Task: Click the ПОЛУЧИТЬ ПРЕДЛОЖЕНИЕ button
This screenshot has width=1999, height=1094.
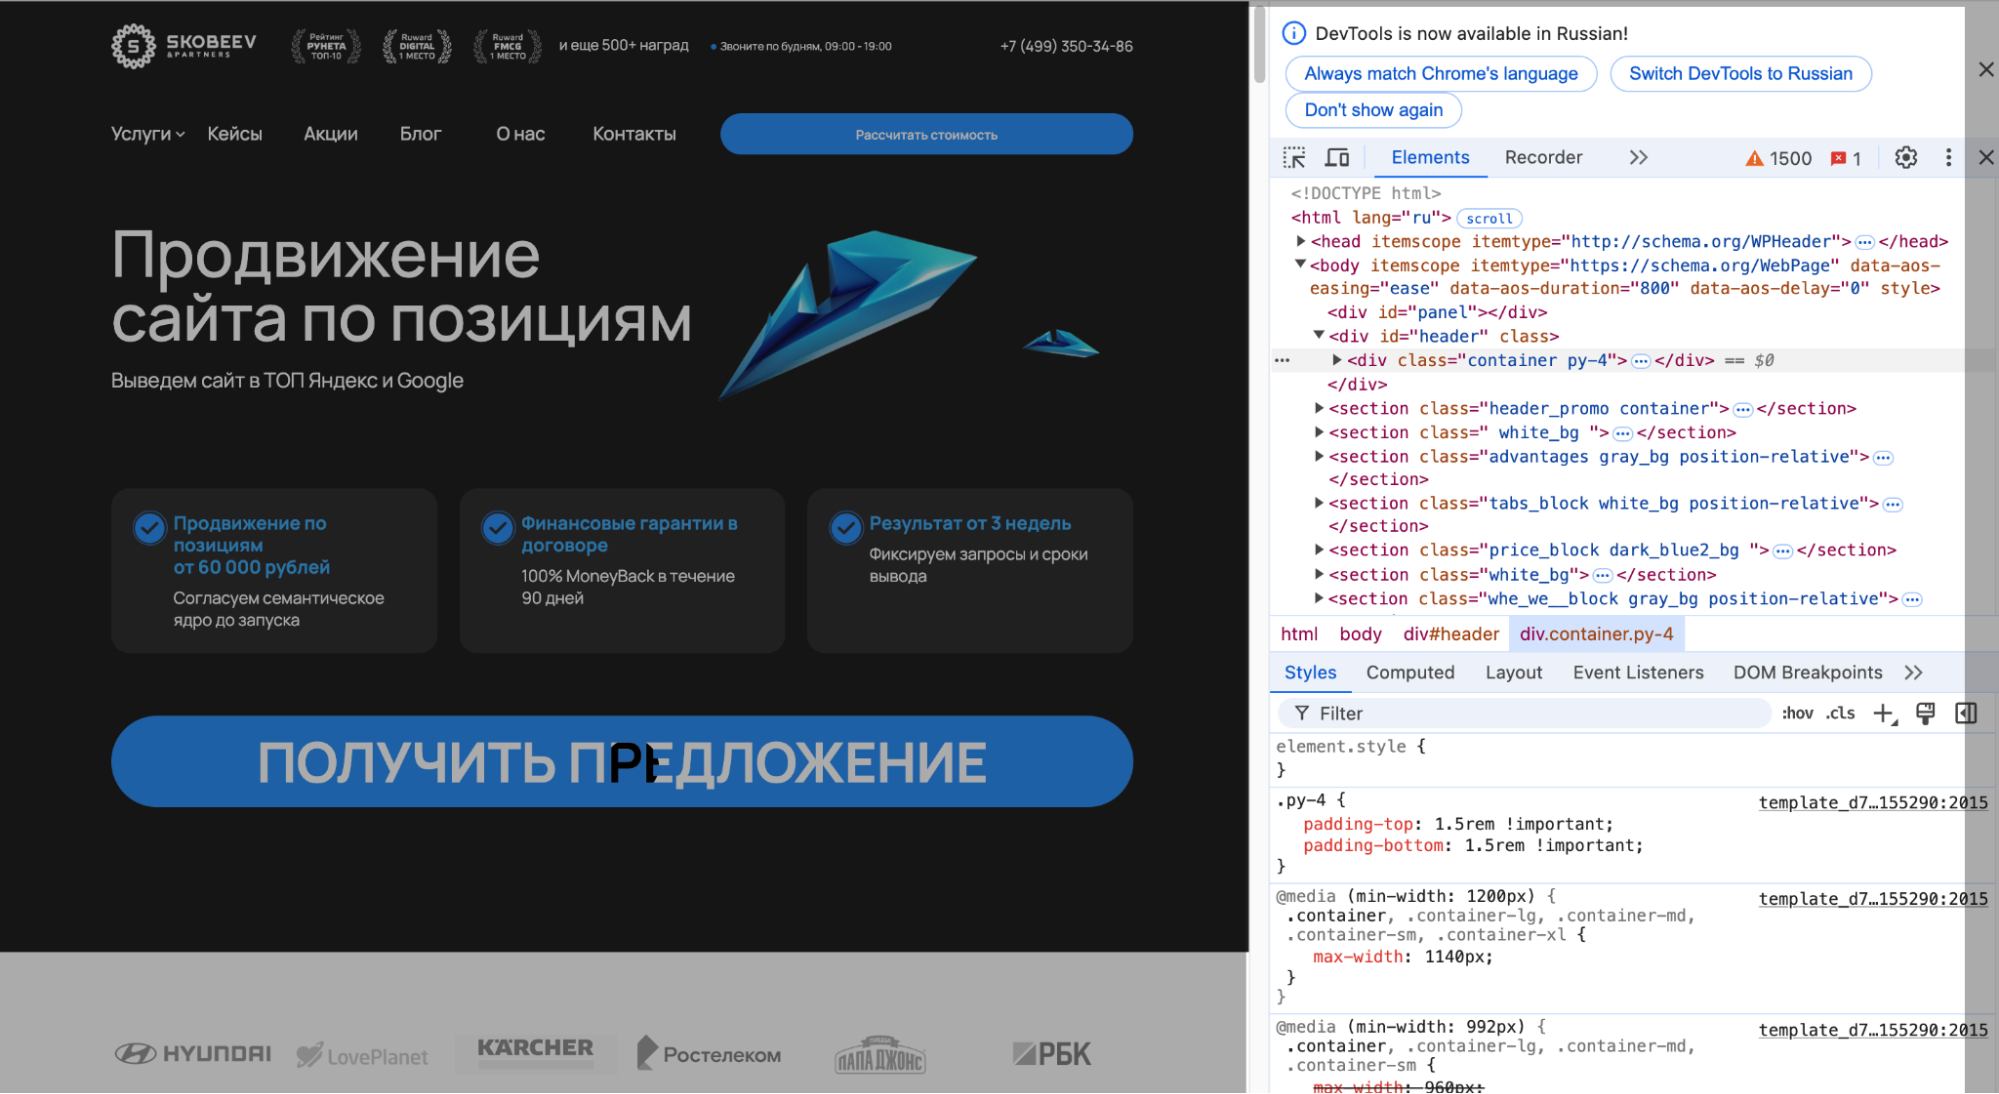Action: pyautogui.click(x=622, y=761)
